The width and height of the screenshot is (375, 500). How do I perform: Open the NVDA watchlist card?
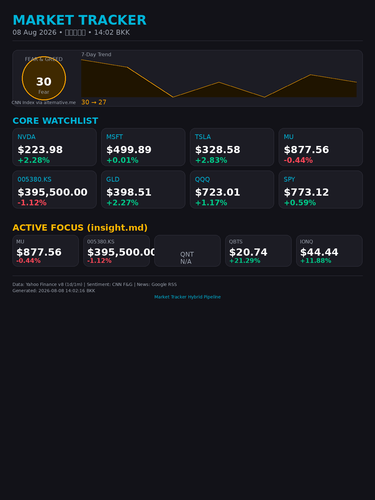pos(55,147)
